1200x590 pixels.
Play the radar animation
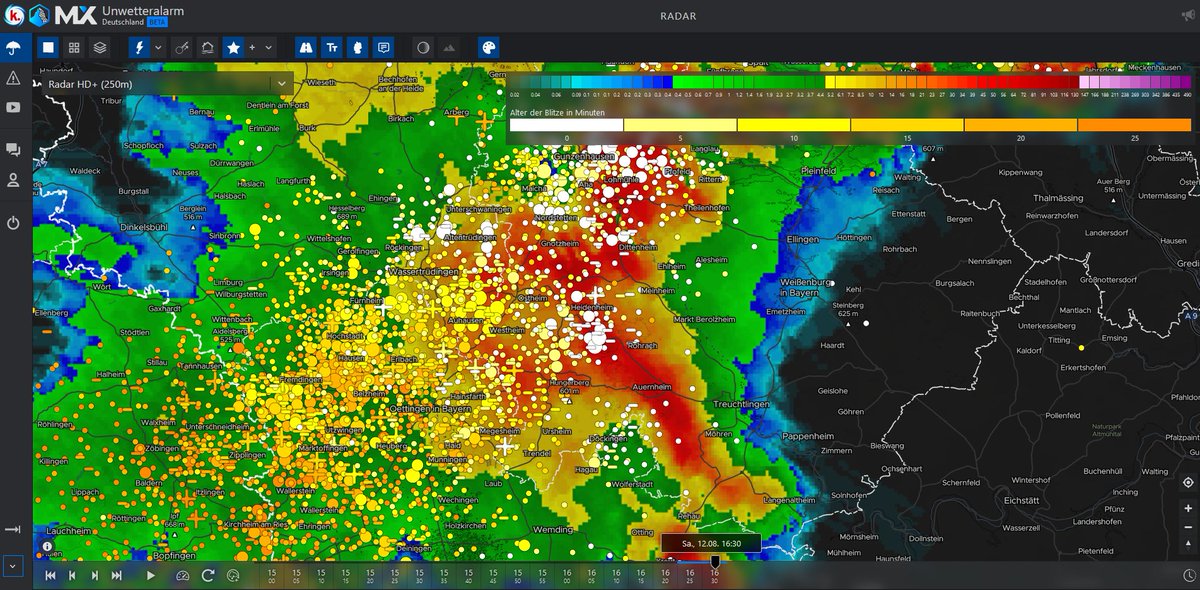(151, 575)
